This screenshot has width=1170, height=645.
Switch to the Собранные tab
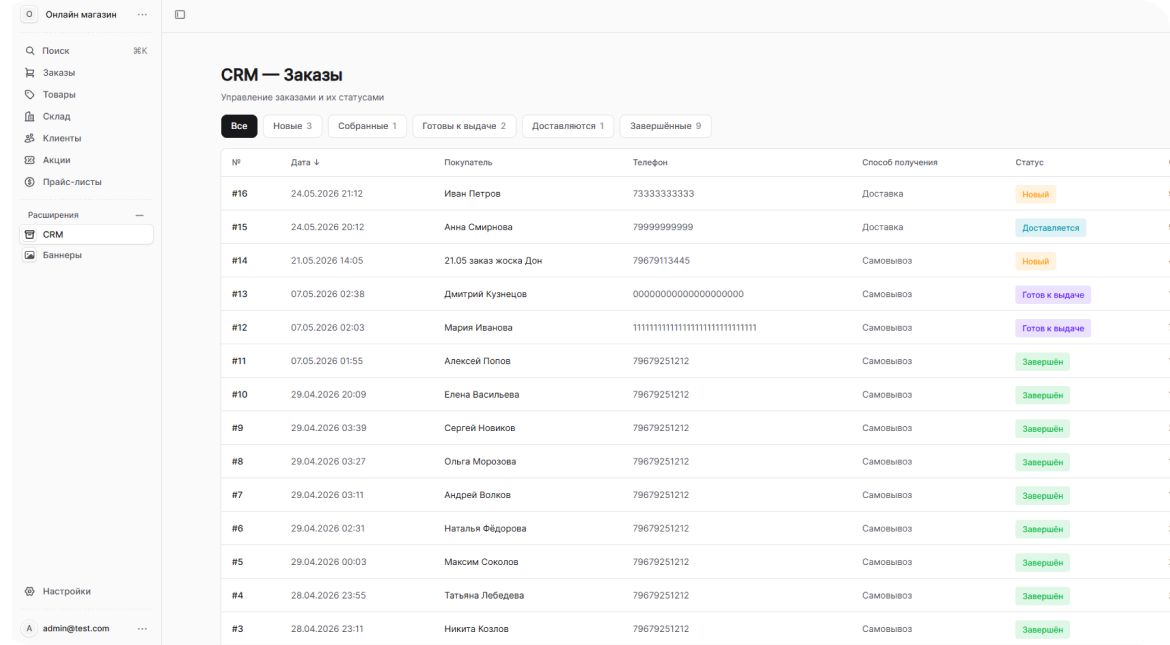367,126
